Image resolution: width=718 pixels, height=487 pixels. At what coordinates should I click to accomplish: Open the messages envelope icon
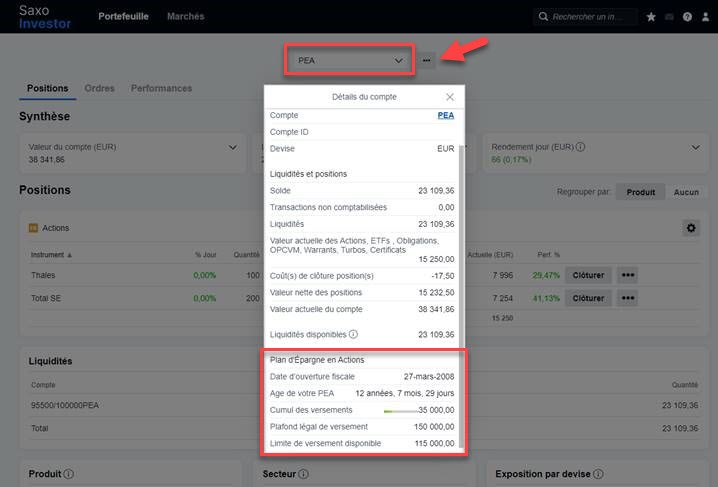[x=669, y=17]
